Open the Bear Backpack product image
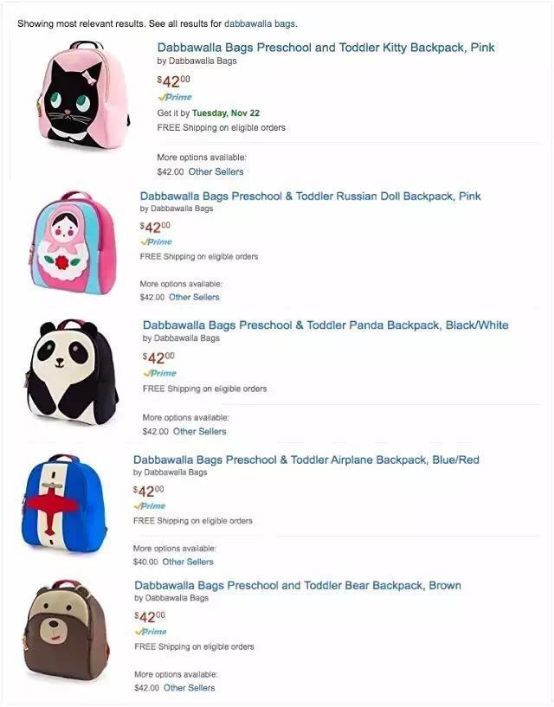The height and width of the screenshot is (707, 554). click(66, 630)
